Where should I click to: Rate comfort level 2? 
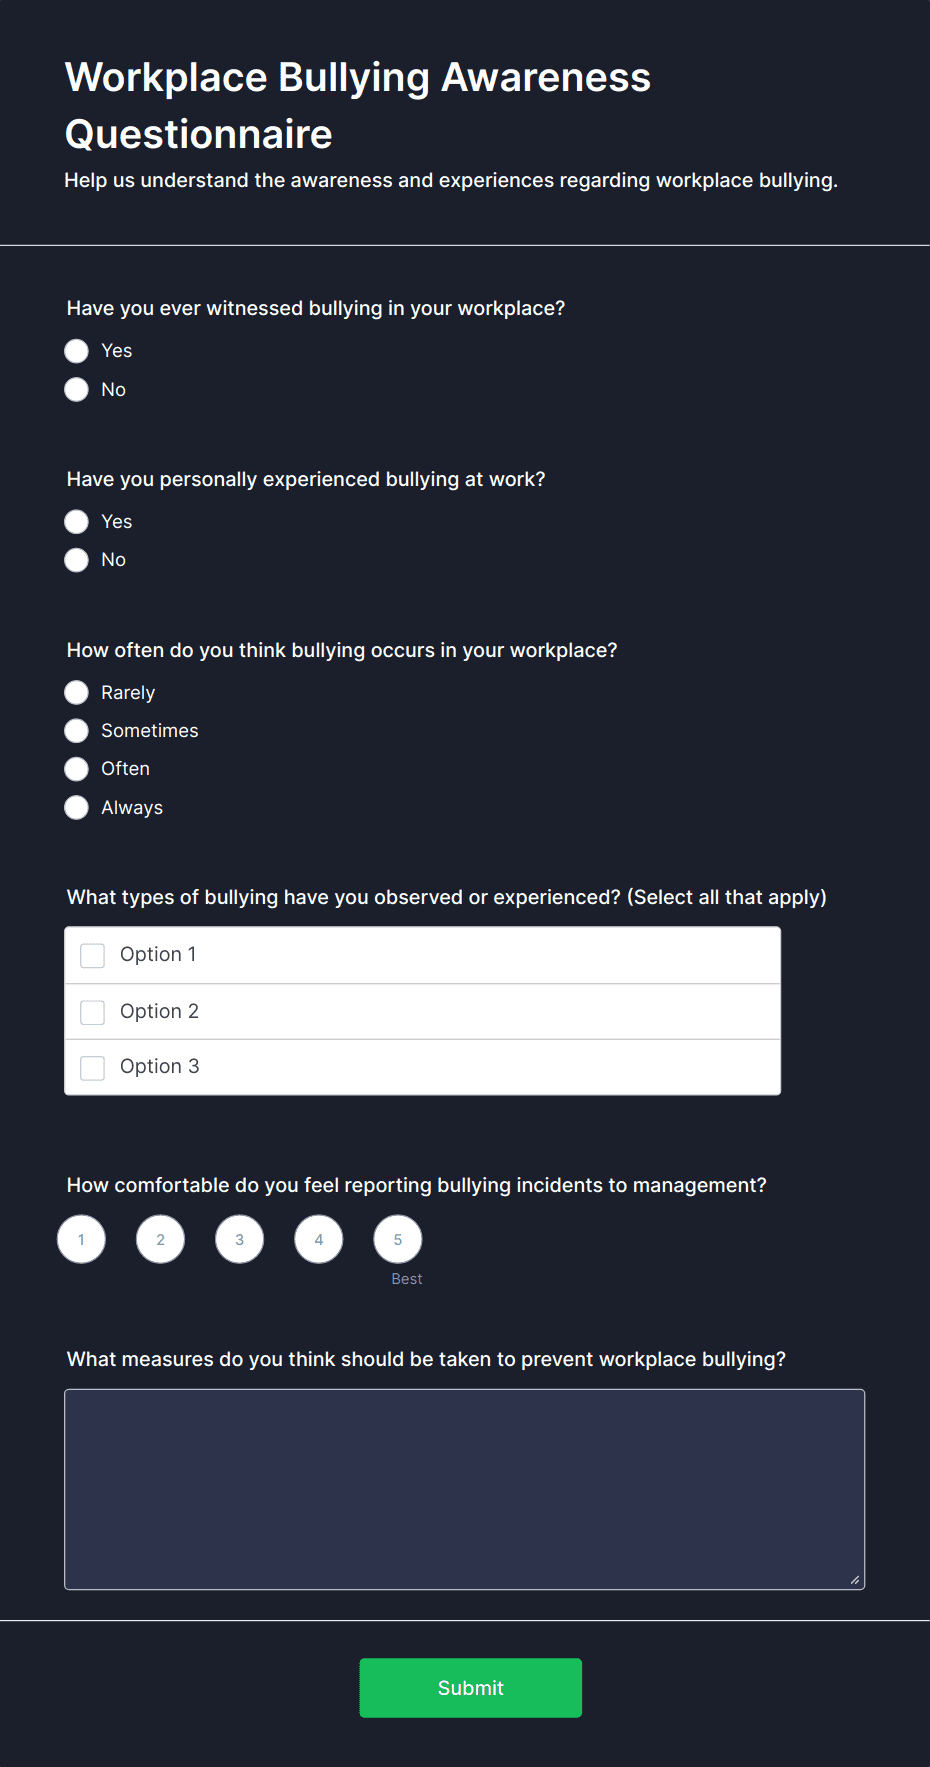coord(160,1240)
